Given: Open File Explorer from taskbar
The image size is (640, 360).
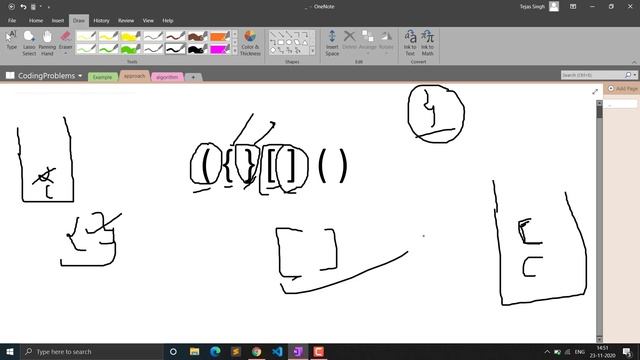Looking at the screenshot, I should [x=194, y=351].
